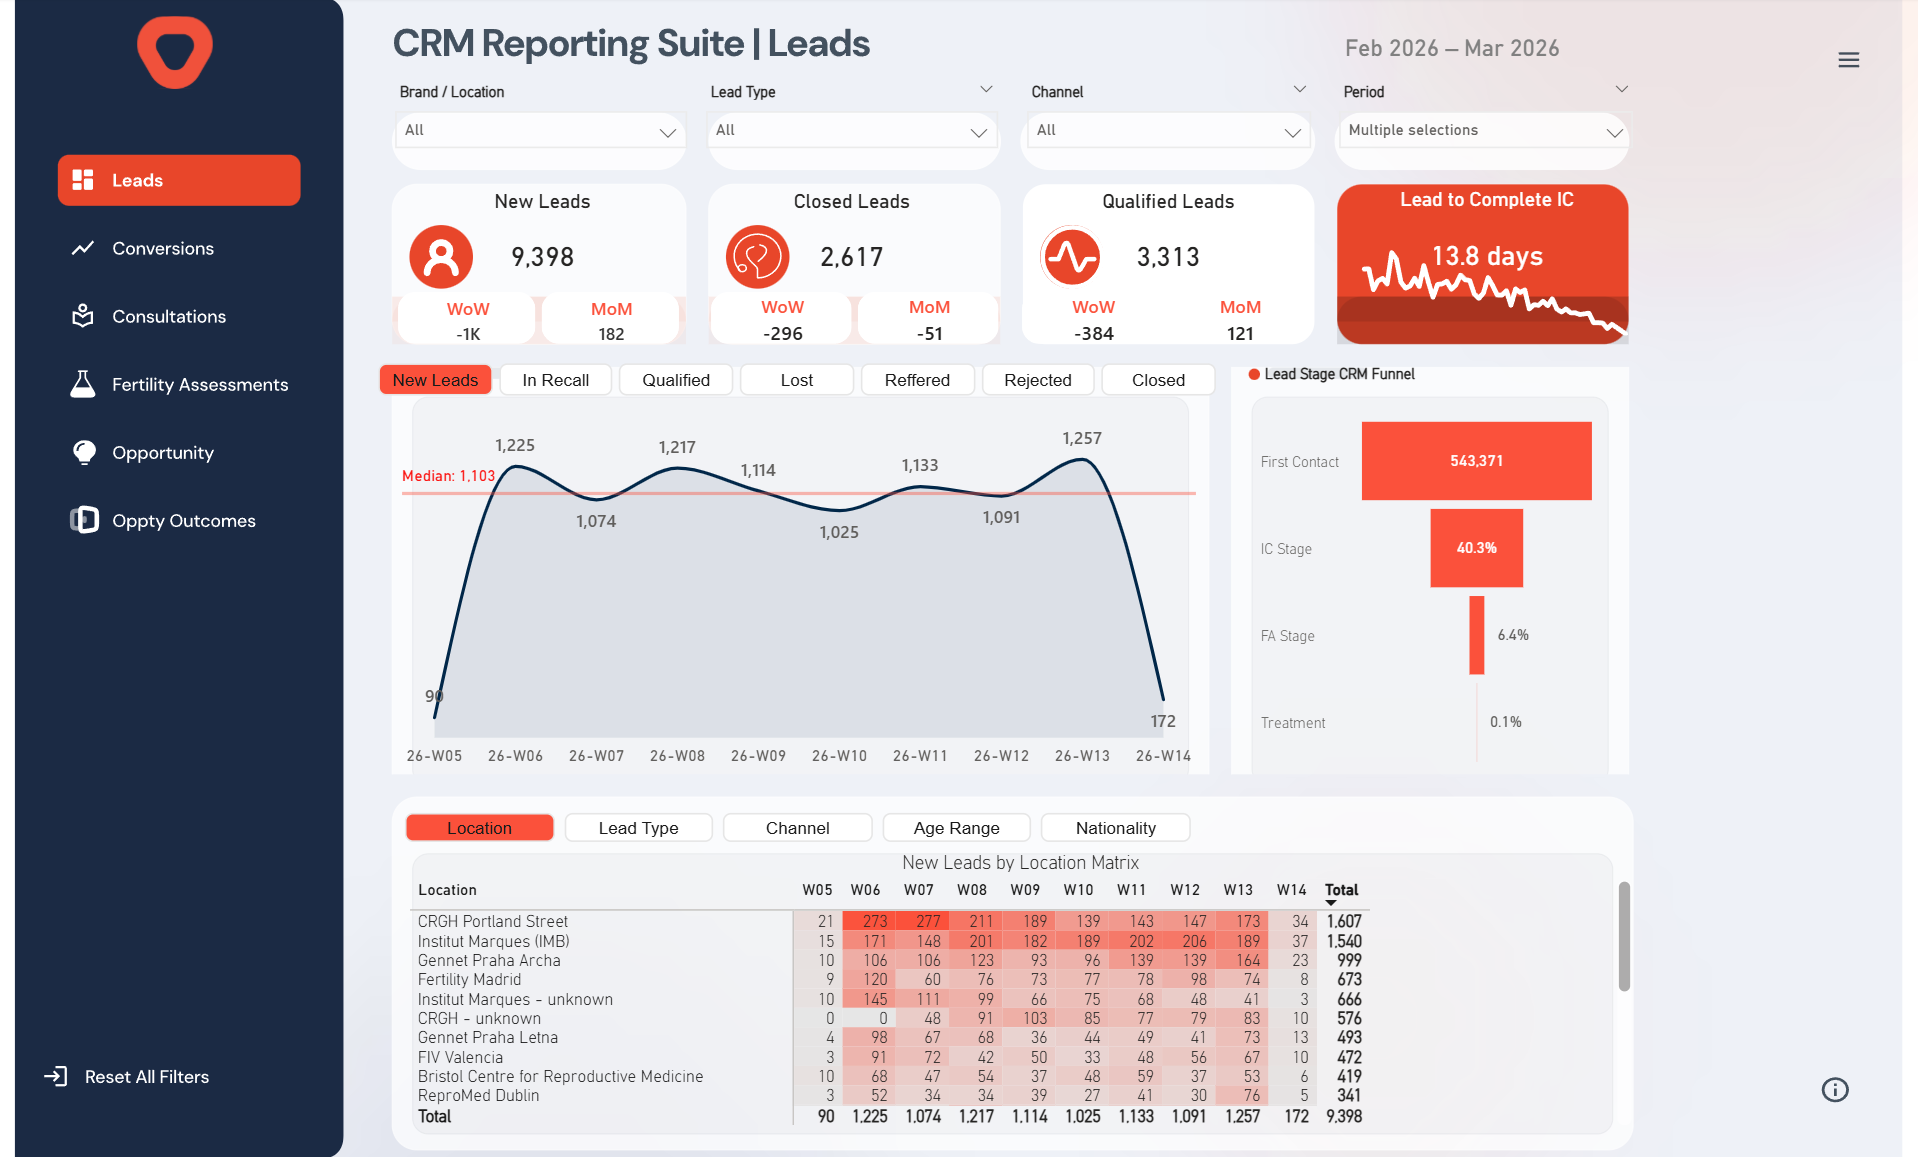Select the Opportunity lightbulb icon
Screen dimensions: 1918x1157
pyautogui.click(x=83, y=452)
